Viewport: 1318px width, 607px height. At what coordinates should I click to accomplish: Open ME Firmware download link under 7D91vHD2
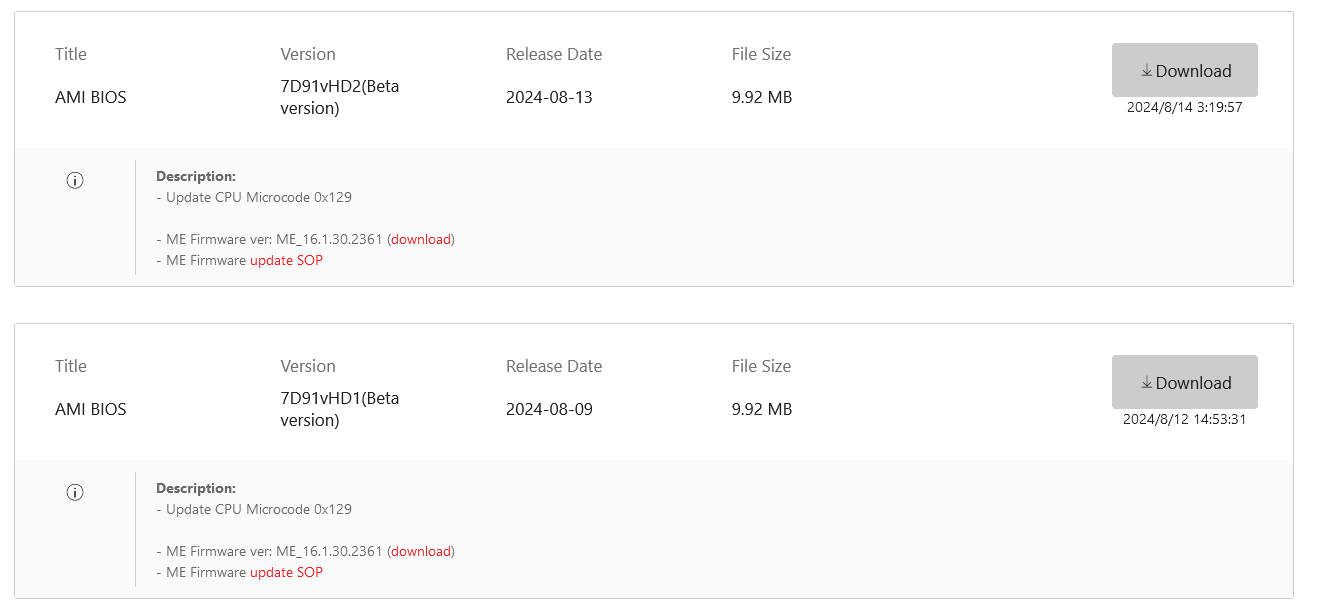pyautogui.click(x=421, y=239)
